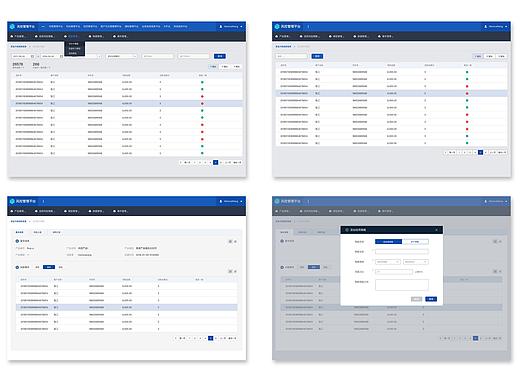Screen dimensions: 520x390
Task: Collapse the list section via arrow, bottom-left mockup
Action: 235,271
